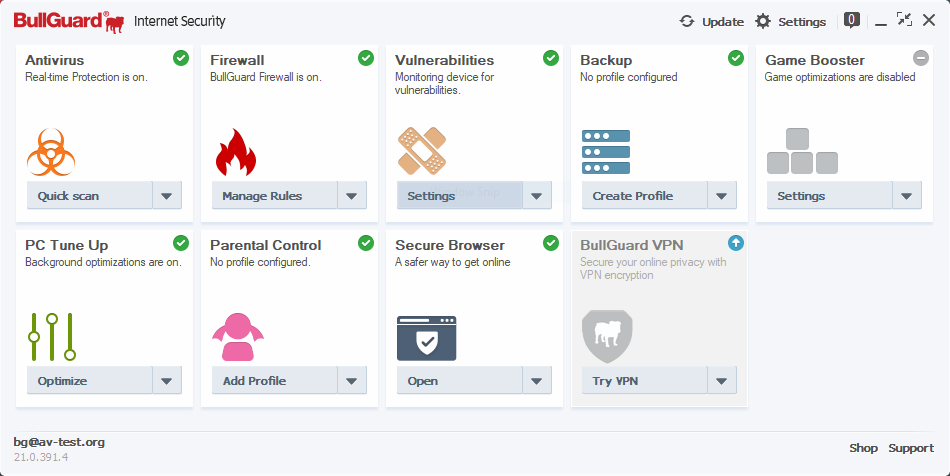Click the Parental Control girl icon
Image resolution: width=950 pixels, height=476 pixels.
click(x=237, y=337)
